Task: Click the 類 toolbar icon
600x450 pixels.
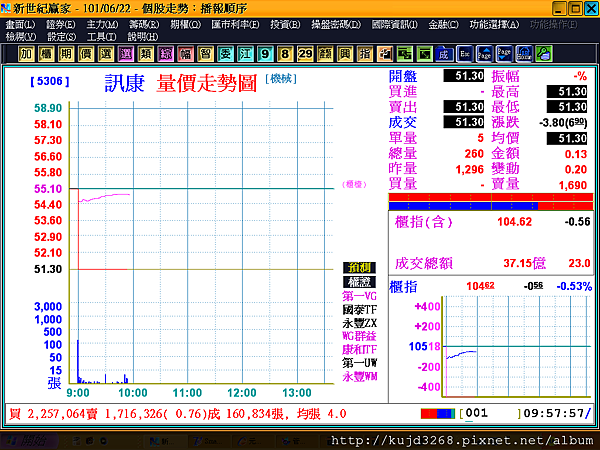Action: click(146, 52)
